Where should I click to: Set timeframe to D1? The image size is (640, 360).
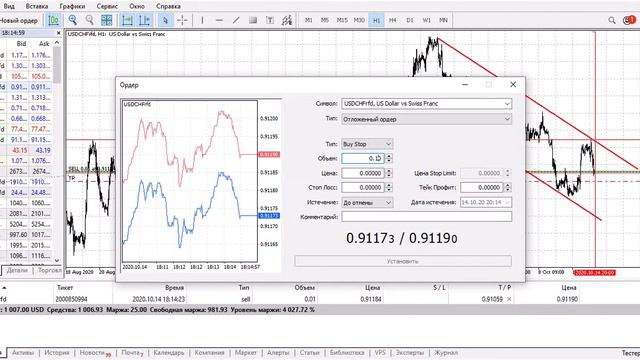[x=409, y=20]
